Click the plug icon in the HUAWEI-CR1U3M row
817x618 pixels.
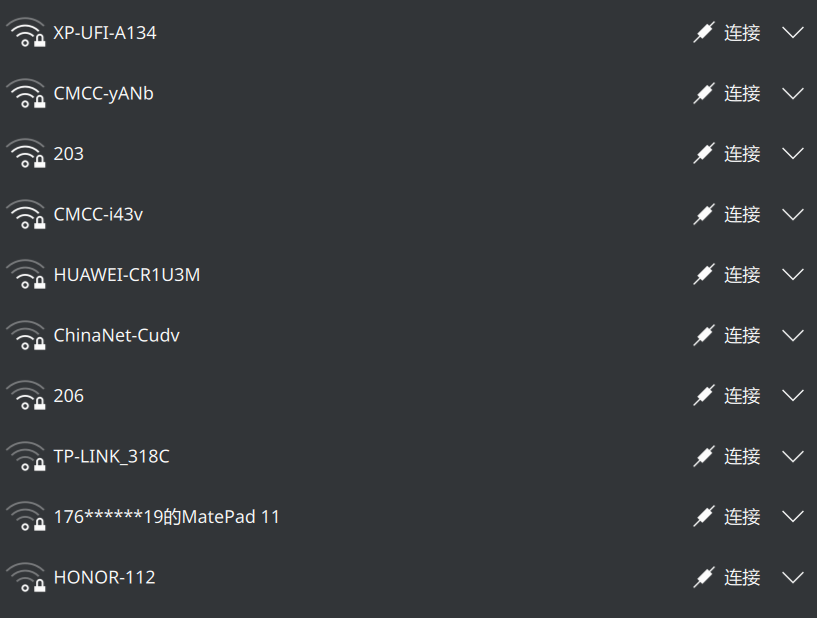[704, 275]
